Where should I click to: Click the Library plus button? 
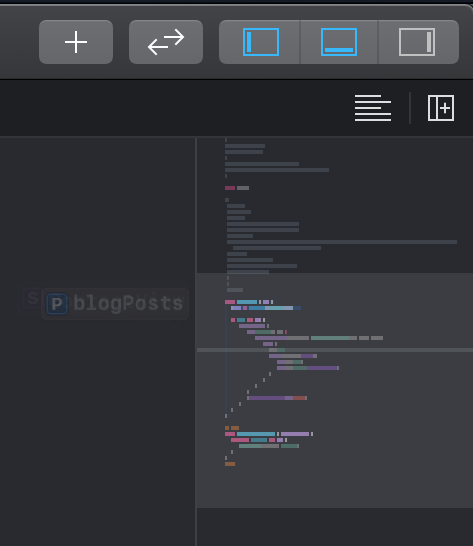76,42
